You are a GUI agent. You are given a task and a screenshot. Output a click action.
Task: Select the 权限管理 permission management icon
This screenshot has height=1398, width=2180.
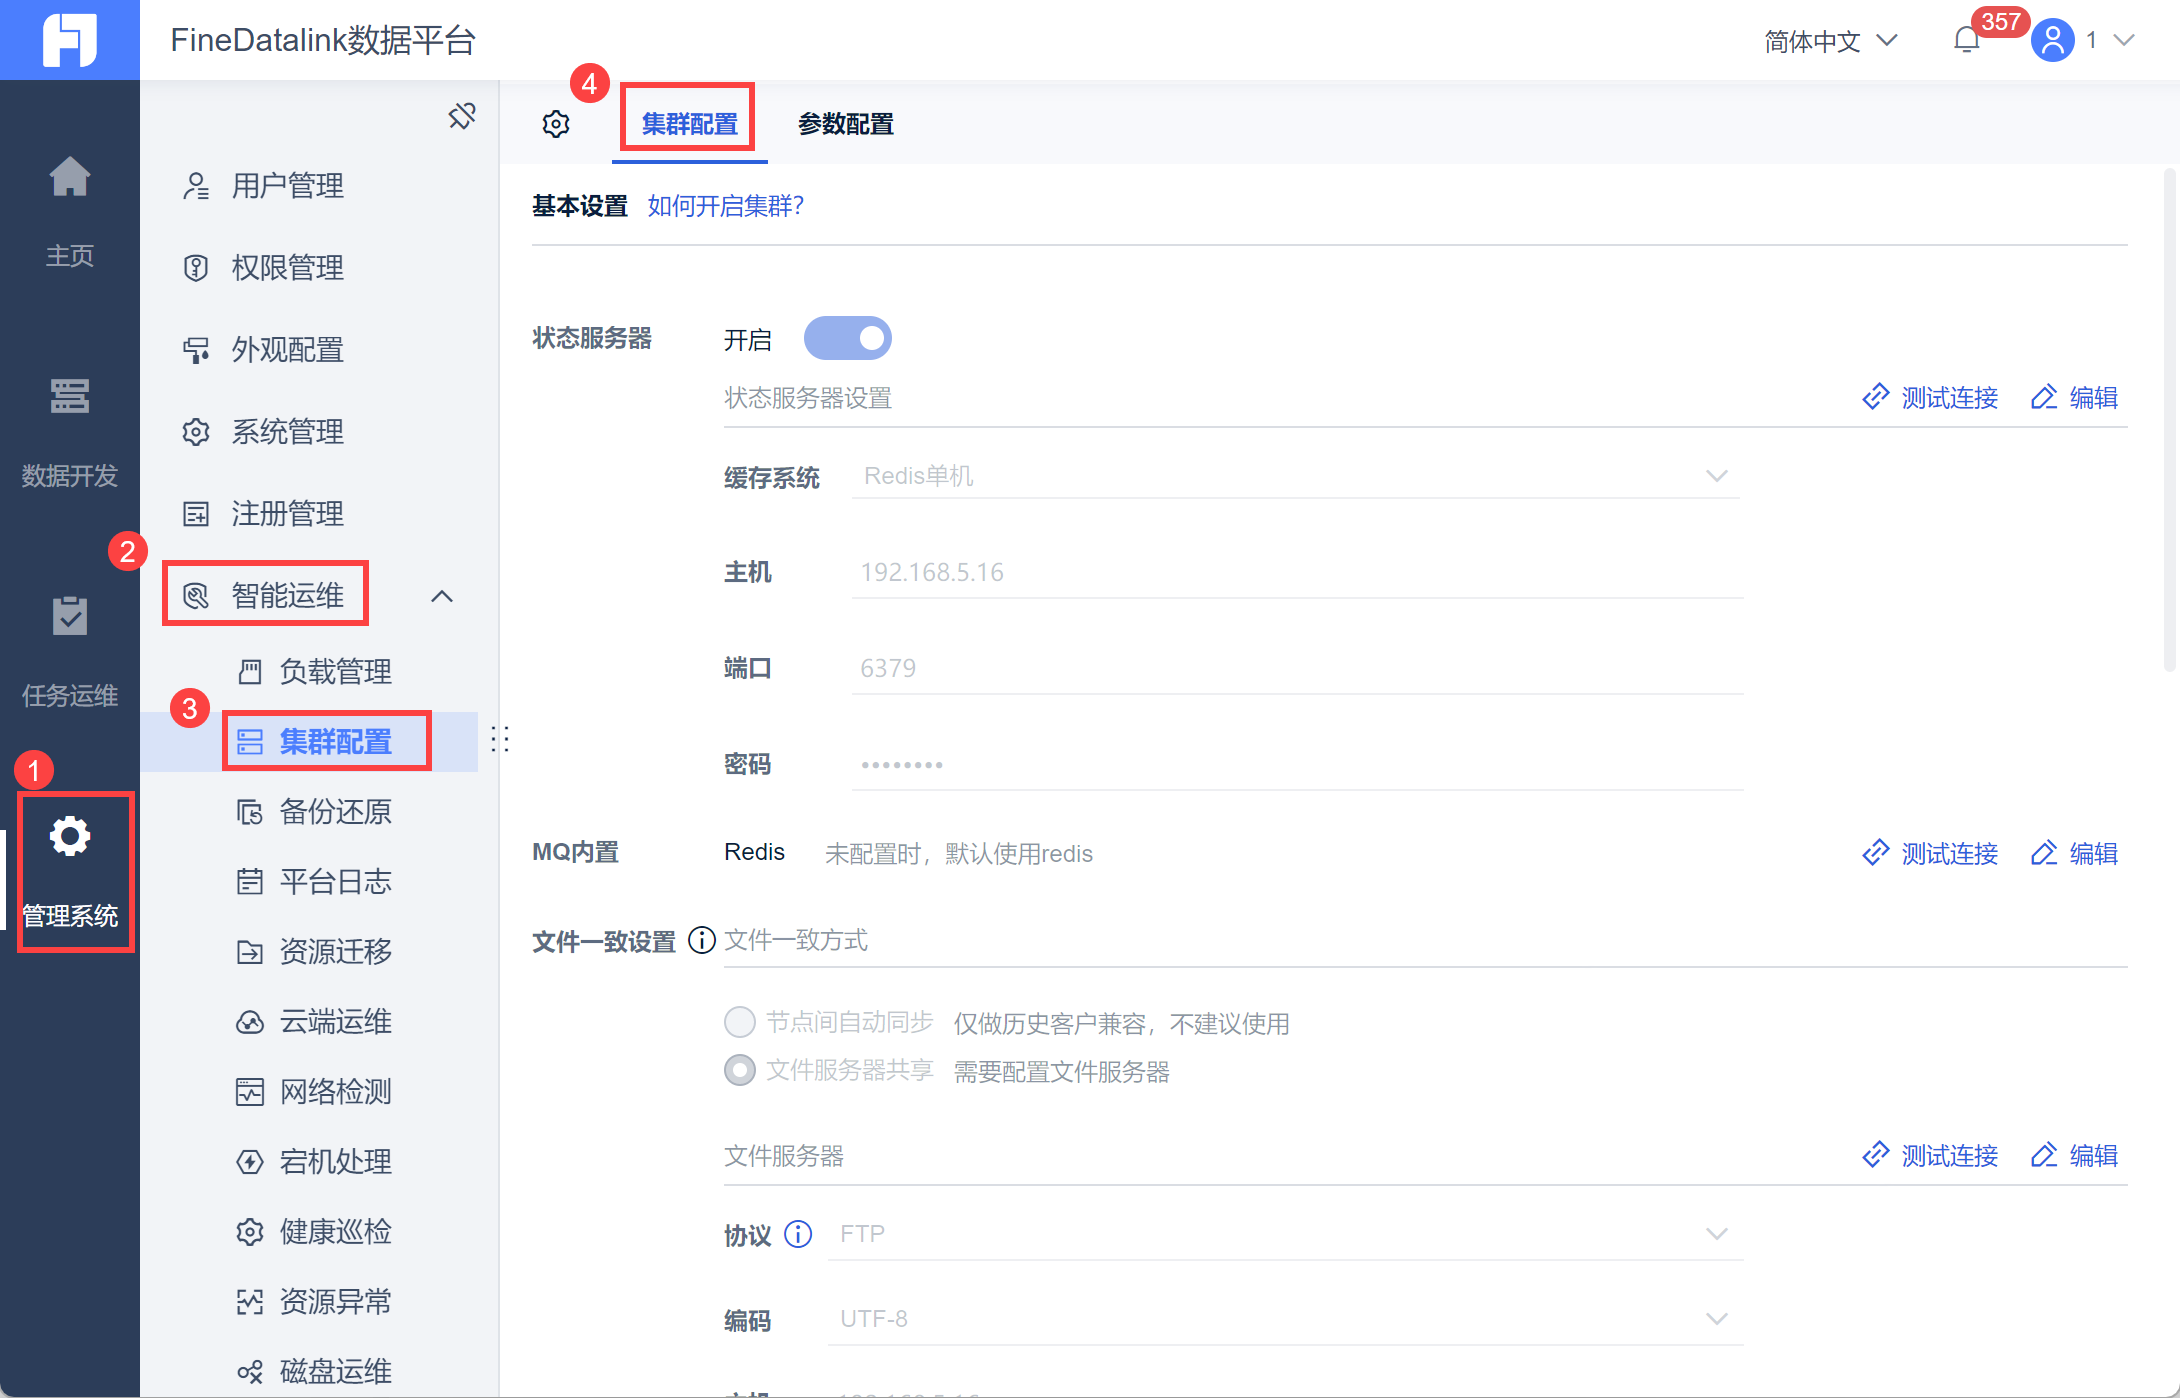click(196, 267)
